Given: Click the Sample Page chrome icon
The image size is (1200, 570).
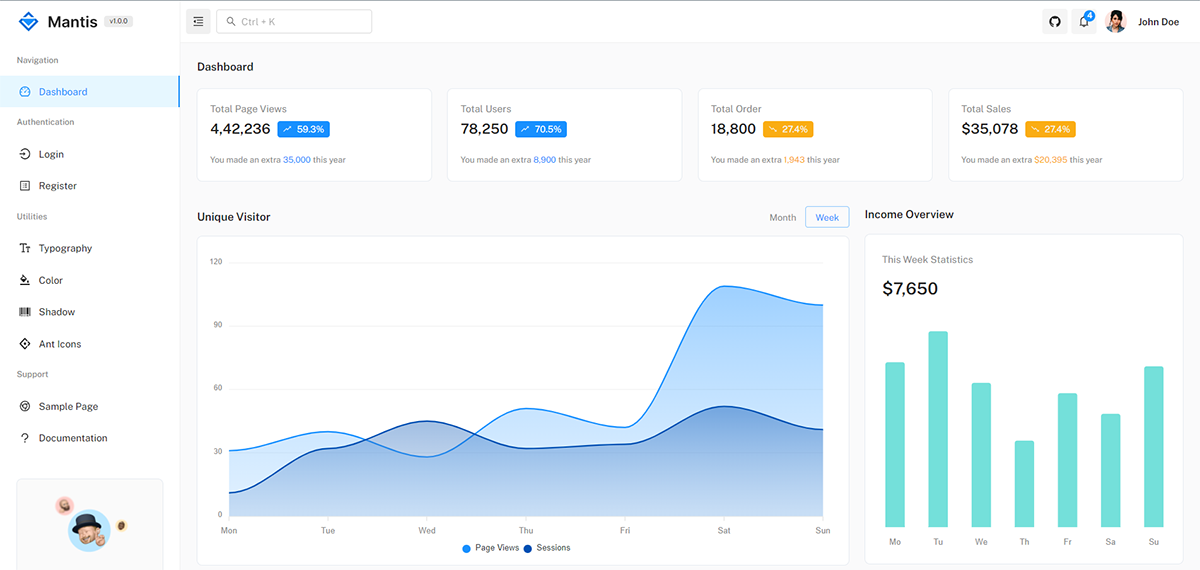Looking at the screenshot, I should coord(25,406).
